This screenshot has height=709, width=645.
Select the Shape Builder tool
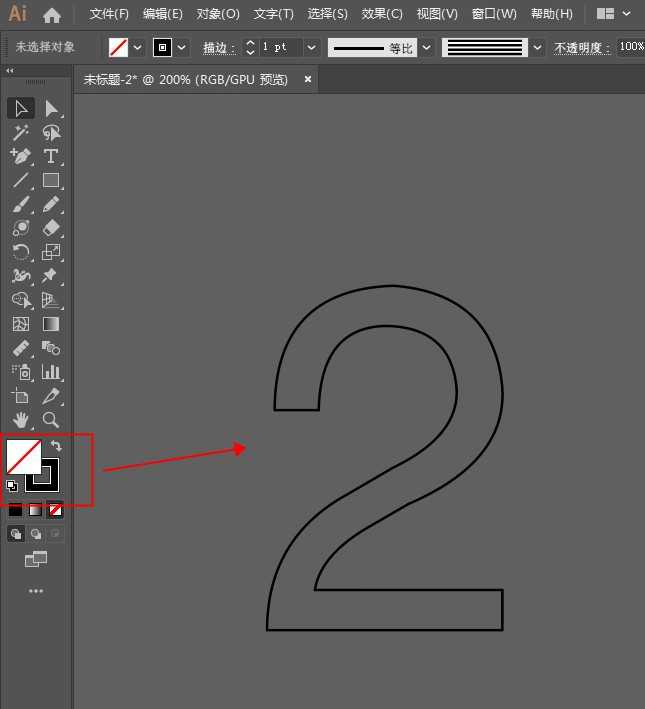click(20, 300)
